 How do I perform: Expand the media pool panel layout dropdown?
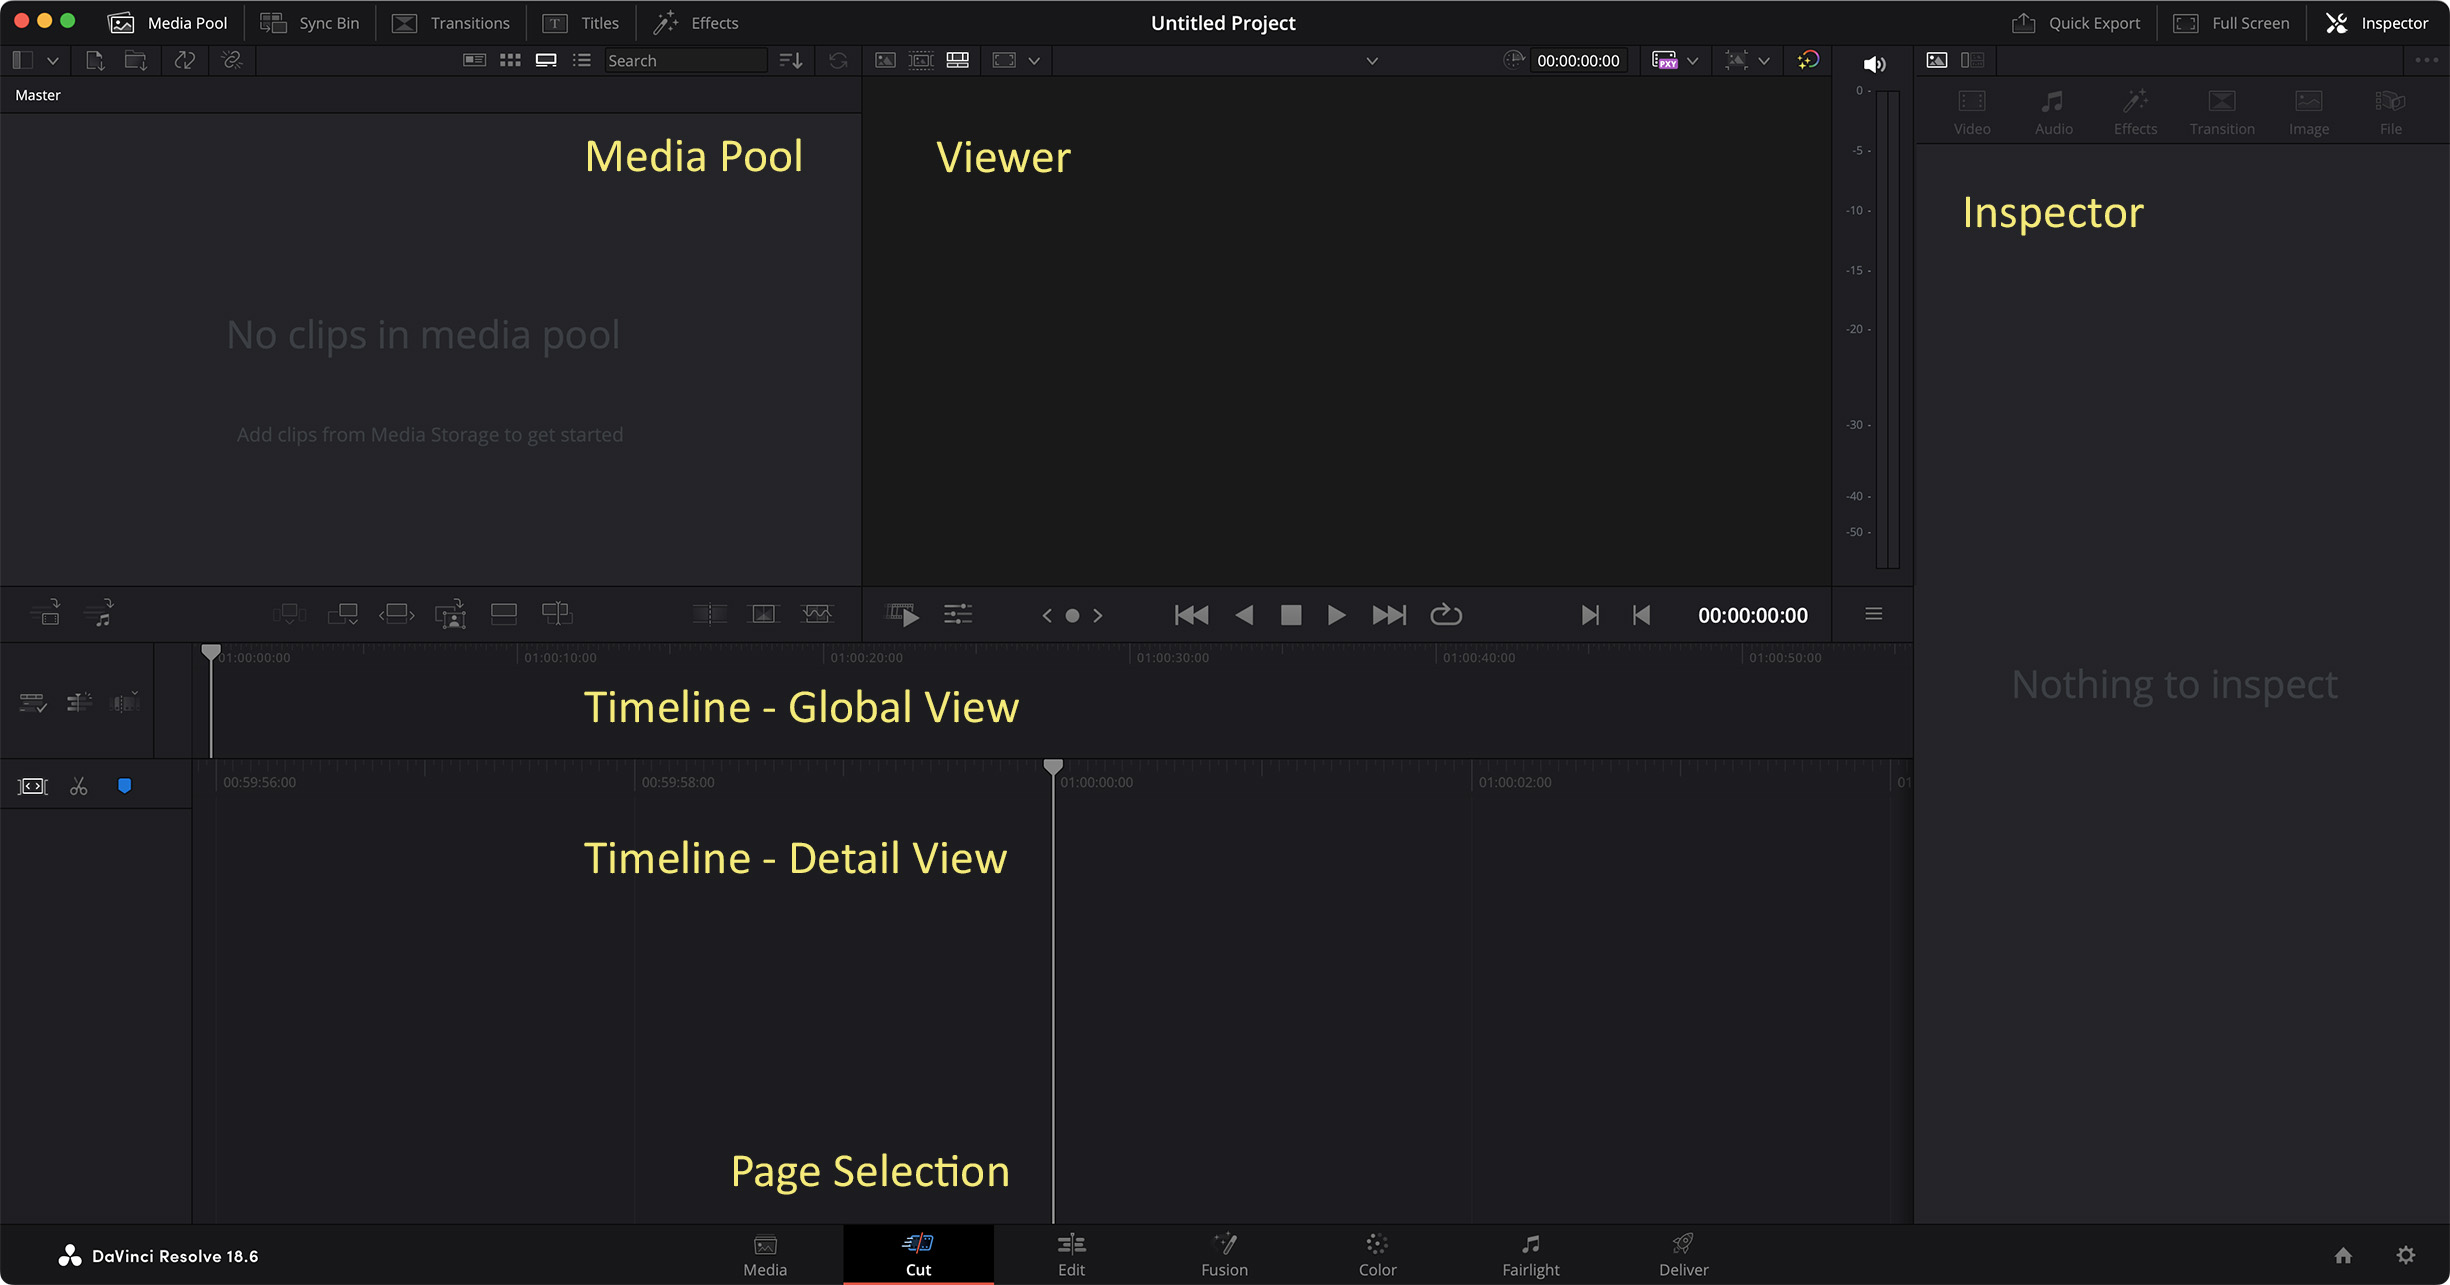pos(53,61)
